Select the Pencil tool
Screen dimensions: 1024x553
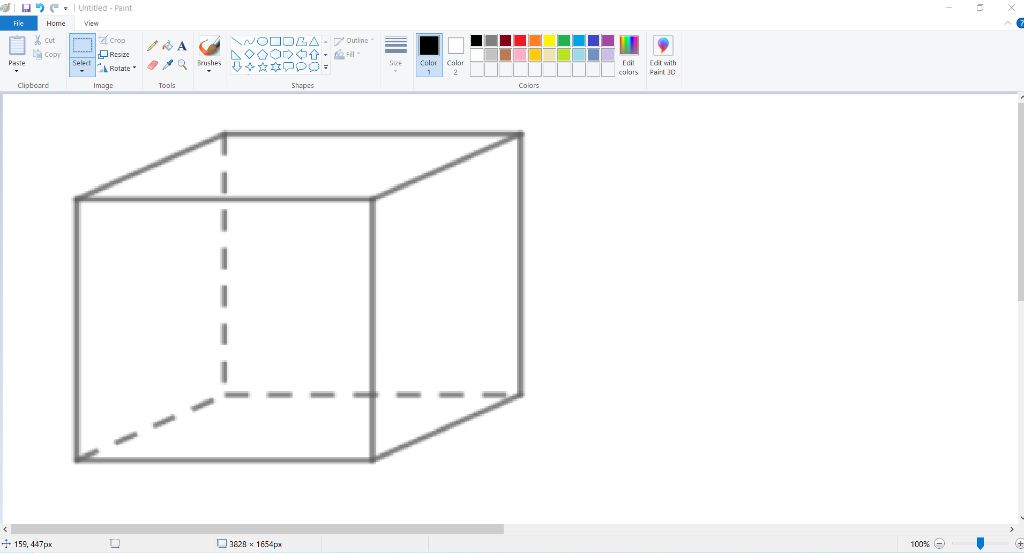point(152,46)
